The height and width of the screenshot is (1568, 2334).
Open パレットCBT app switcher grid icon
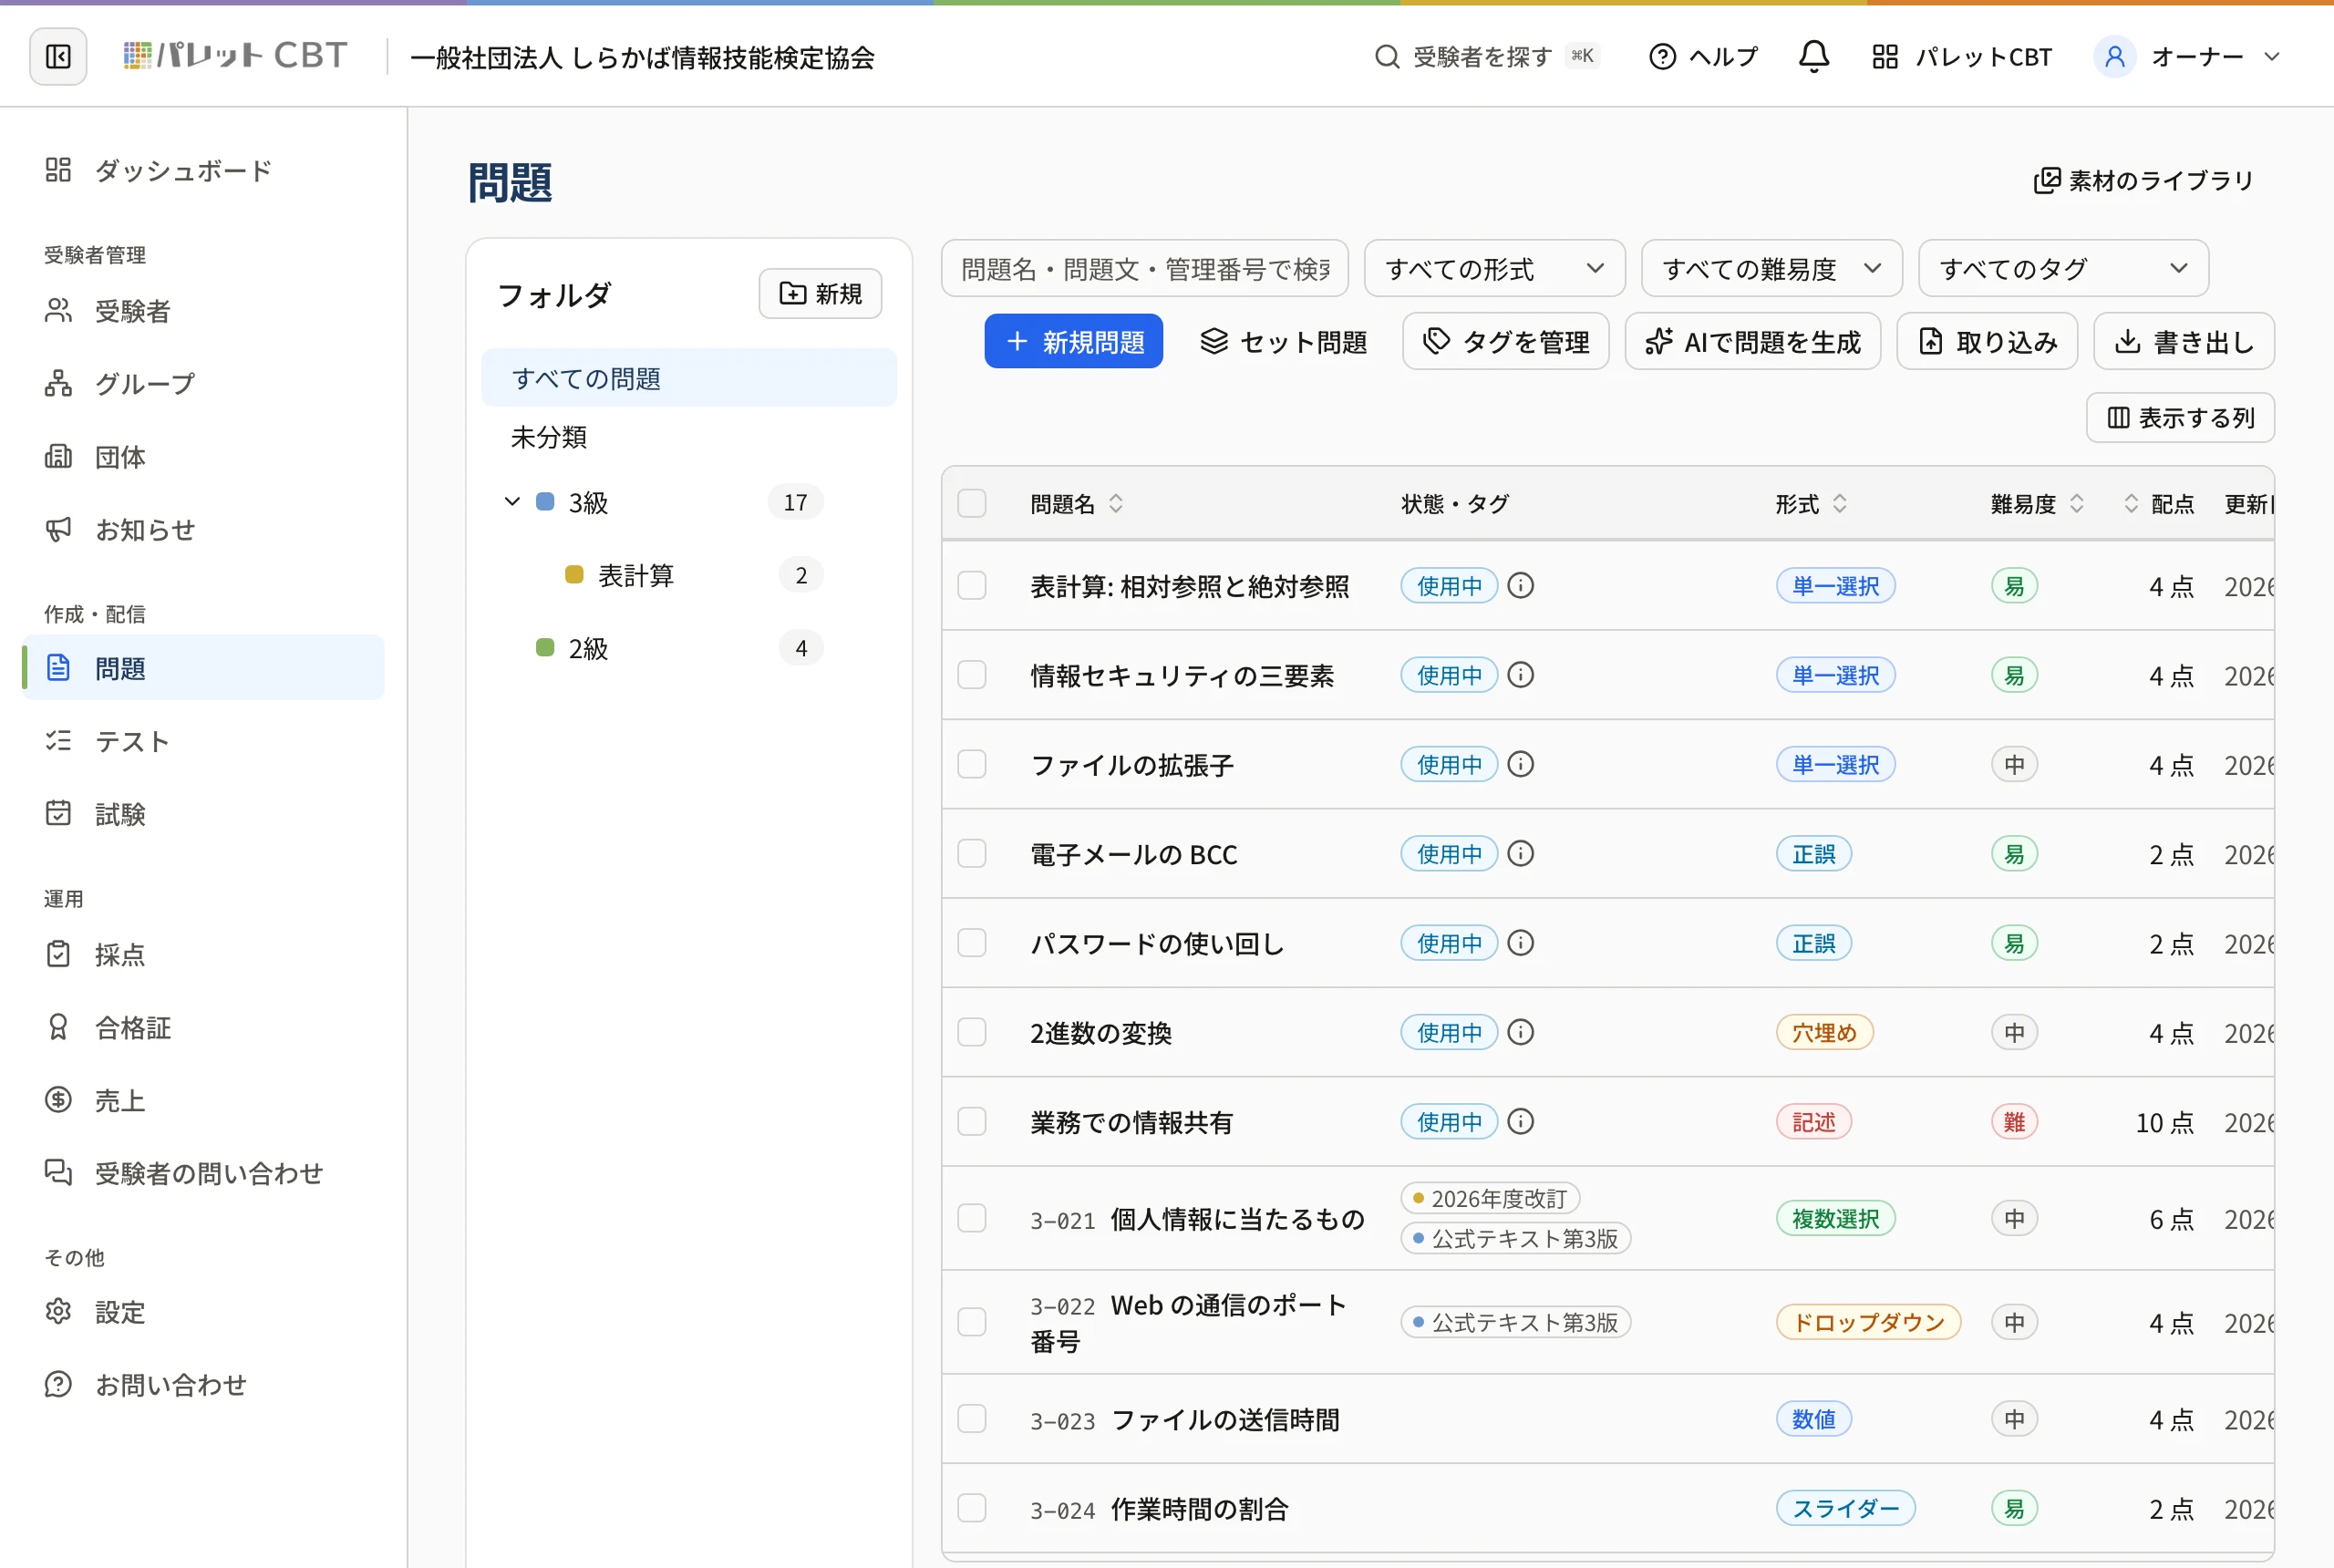point(1885,57)
